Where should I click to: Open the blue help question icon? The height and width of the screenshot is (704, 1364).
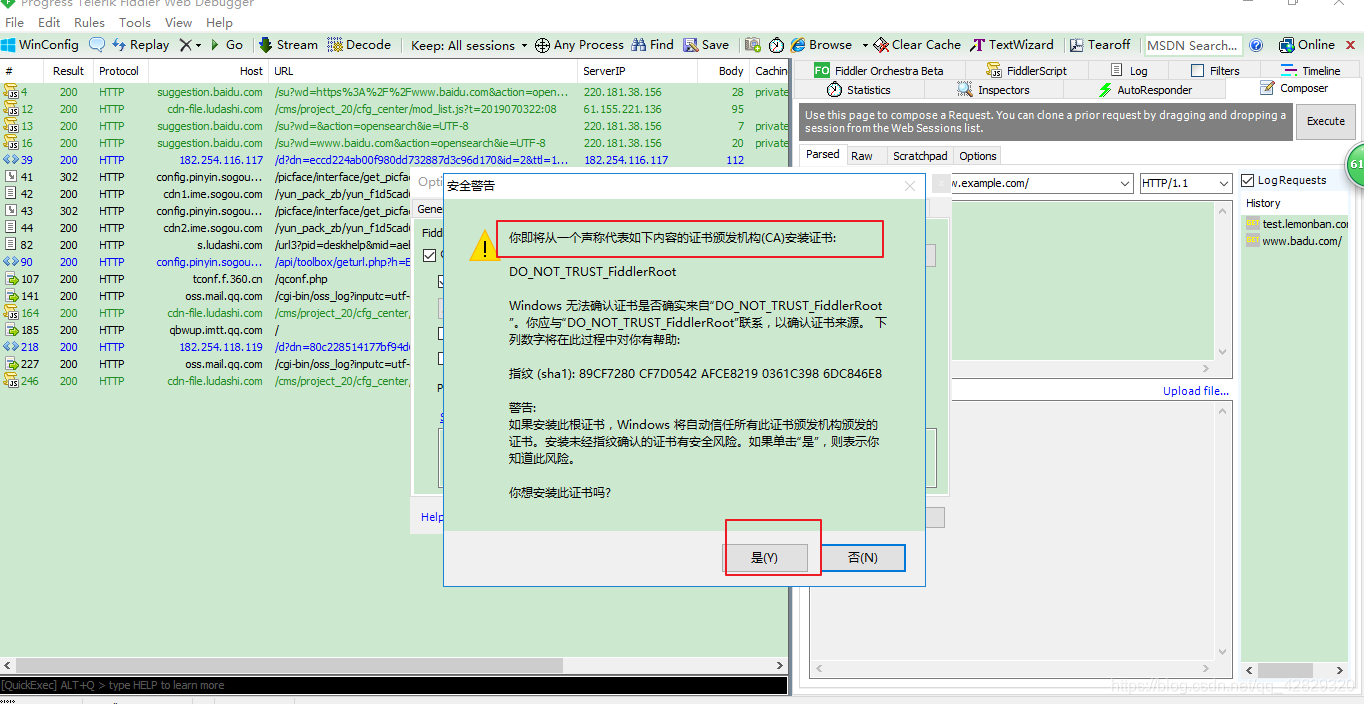point(1257,45)
